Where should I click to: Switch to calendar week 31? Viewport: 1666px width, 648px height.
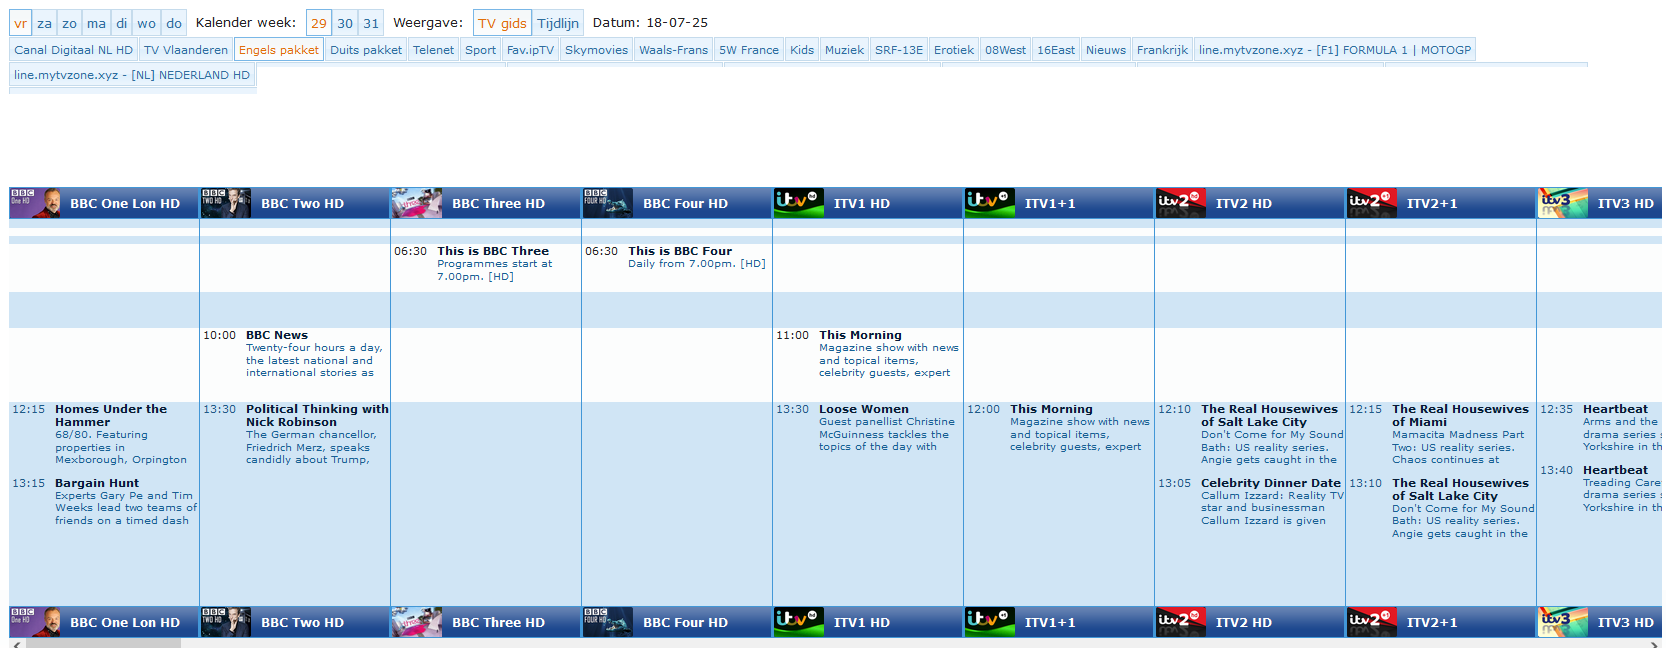tap(371, 23)
